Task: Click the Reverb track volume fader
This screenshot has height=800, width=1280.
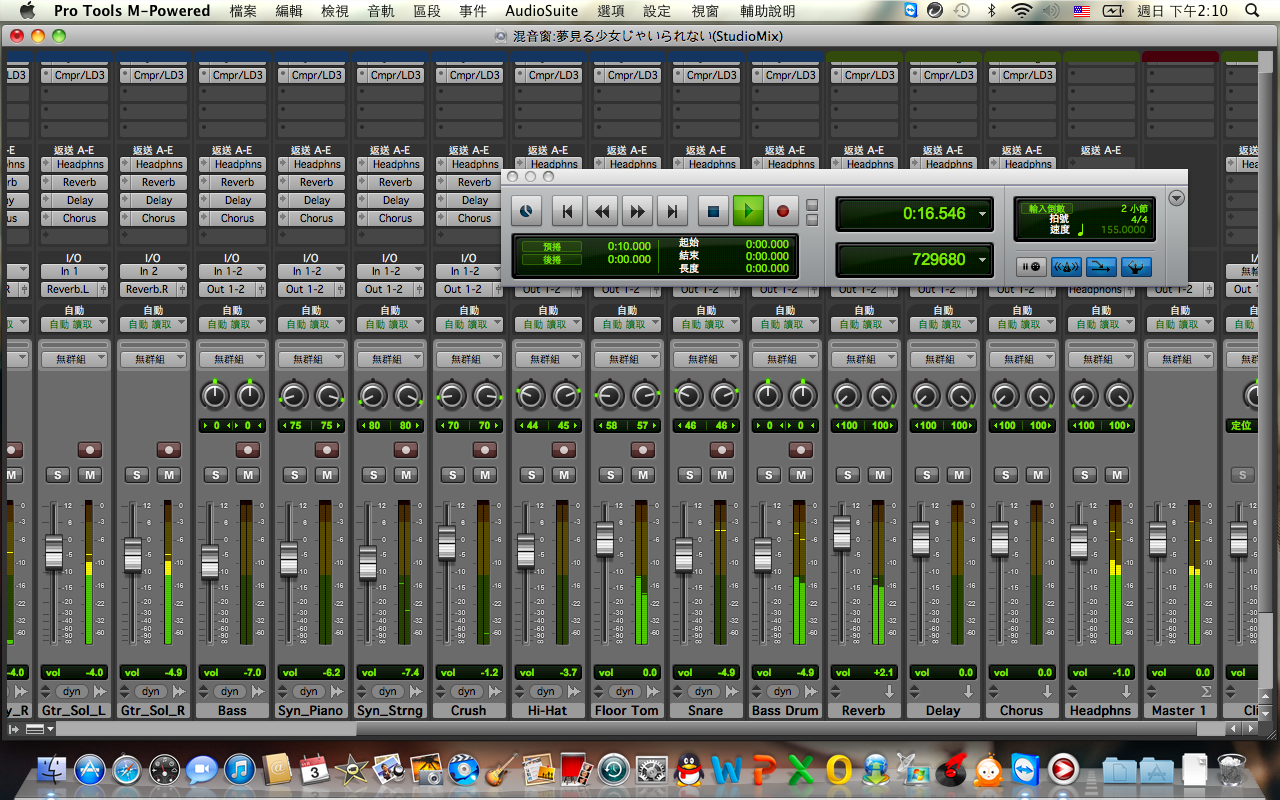Action: tap(842, 534)
